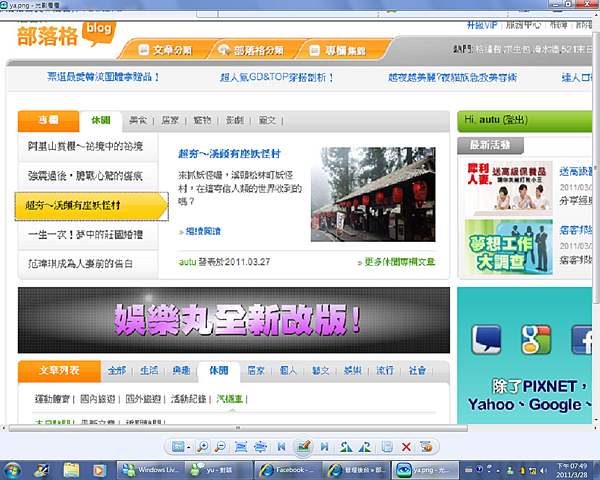Click the 犀利人妻 promo thumbnail
Screen dimensions: 600x480
click(x=509, y=188)
